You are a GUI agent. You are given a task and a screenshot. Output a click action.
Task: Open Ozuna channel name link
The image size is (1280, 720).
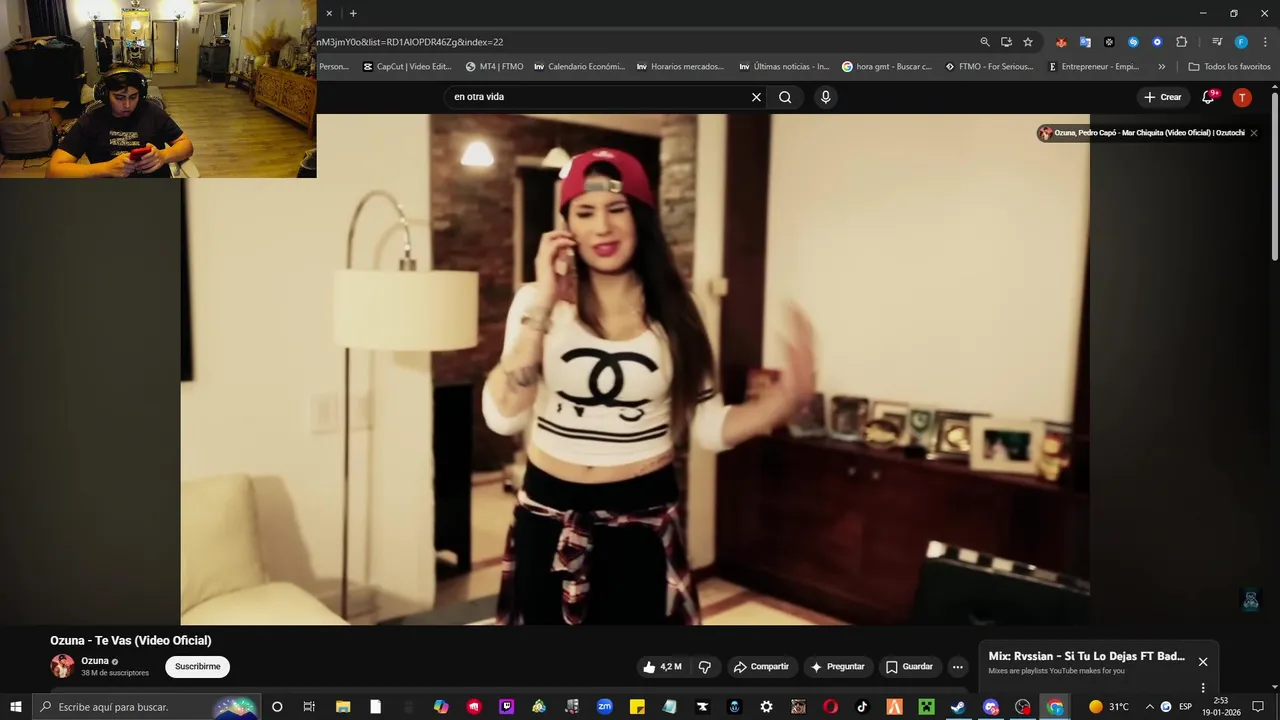pos(95,661)
